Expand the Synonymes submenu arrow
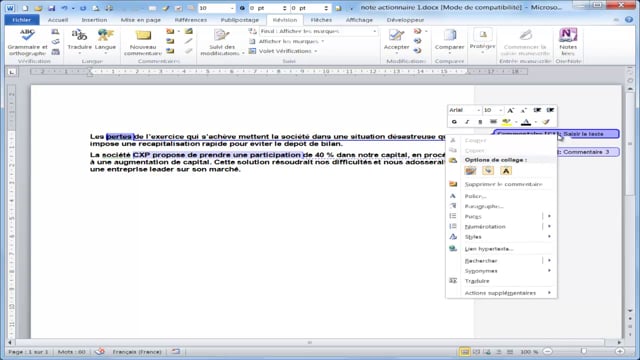The width and height of the screenshot is (640, 360). click(549, 270)
